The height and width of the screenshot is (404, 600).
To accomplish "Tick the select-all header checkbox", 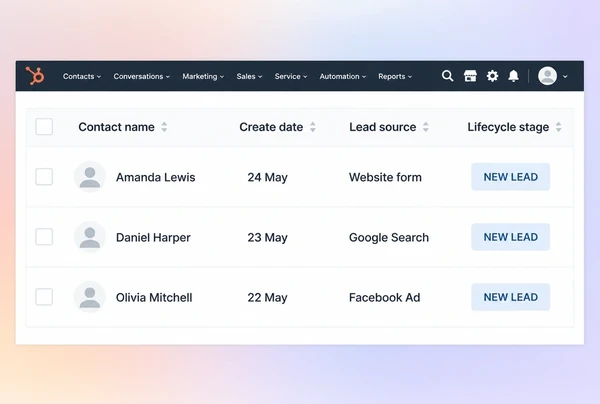I will pos(44,127).
